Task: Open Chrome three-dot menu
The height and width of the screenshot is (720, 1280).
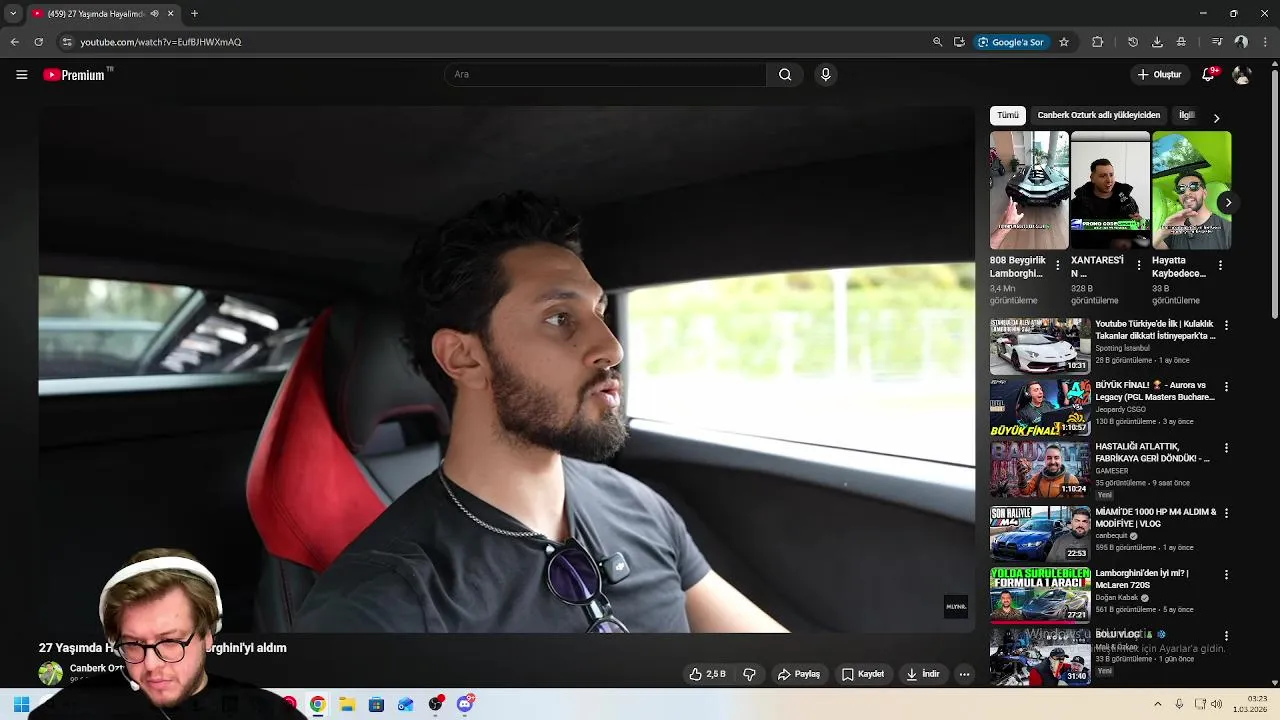Action: click(1264, 42)
